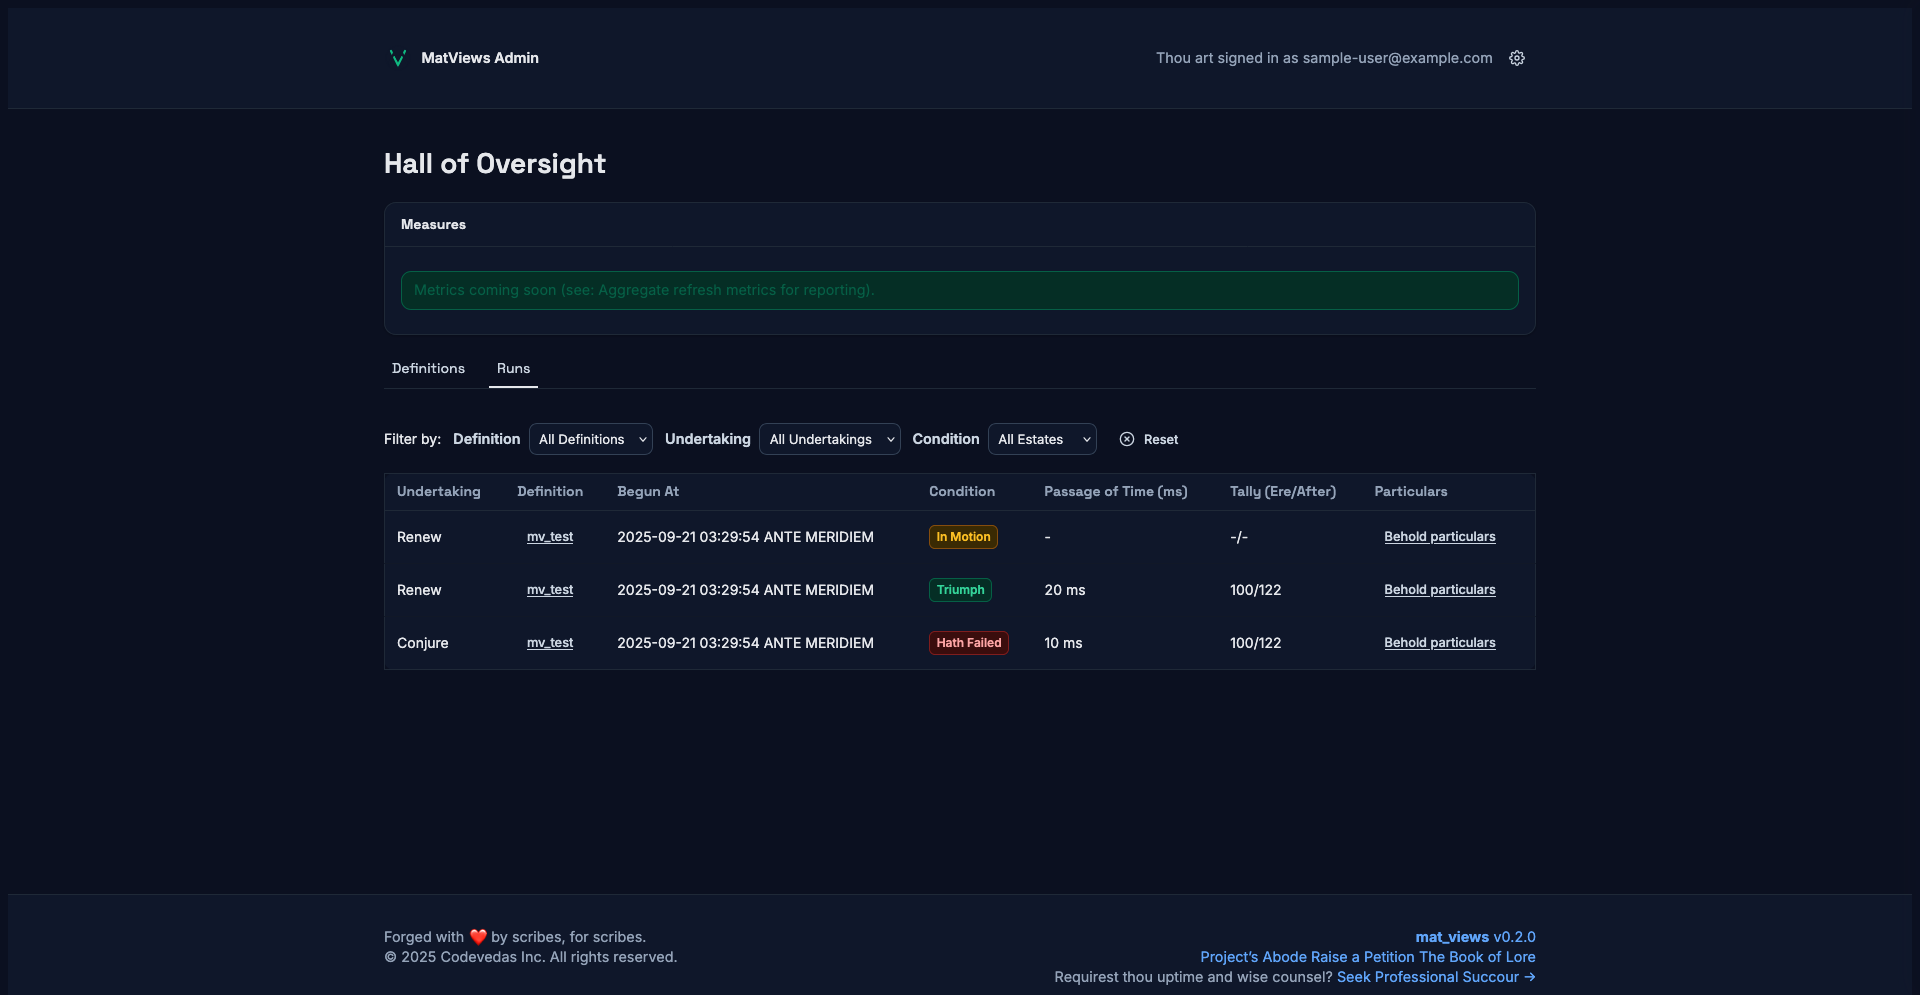The width and height of the screenshot is (1920, 995).
Task: Click the Hath Failed status badge
Action: click(x=968, y=643)
